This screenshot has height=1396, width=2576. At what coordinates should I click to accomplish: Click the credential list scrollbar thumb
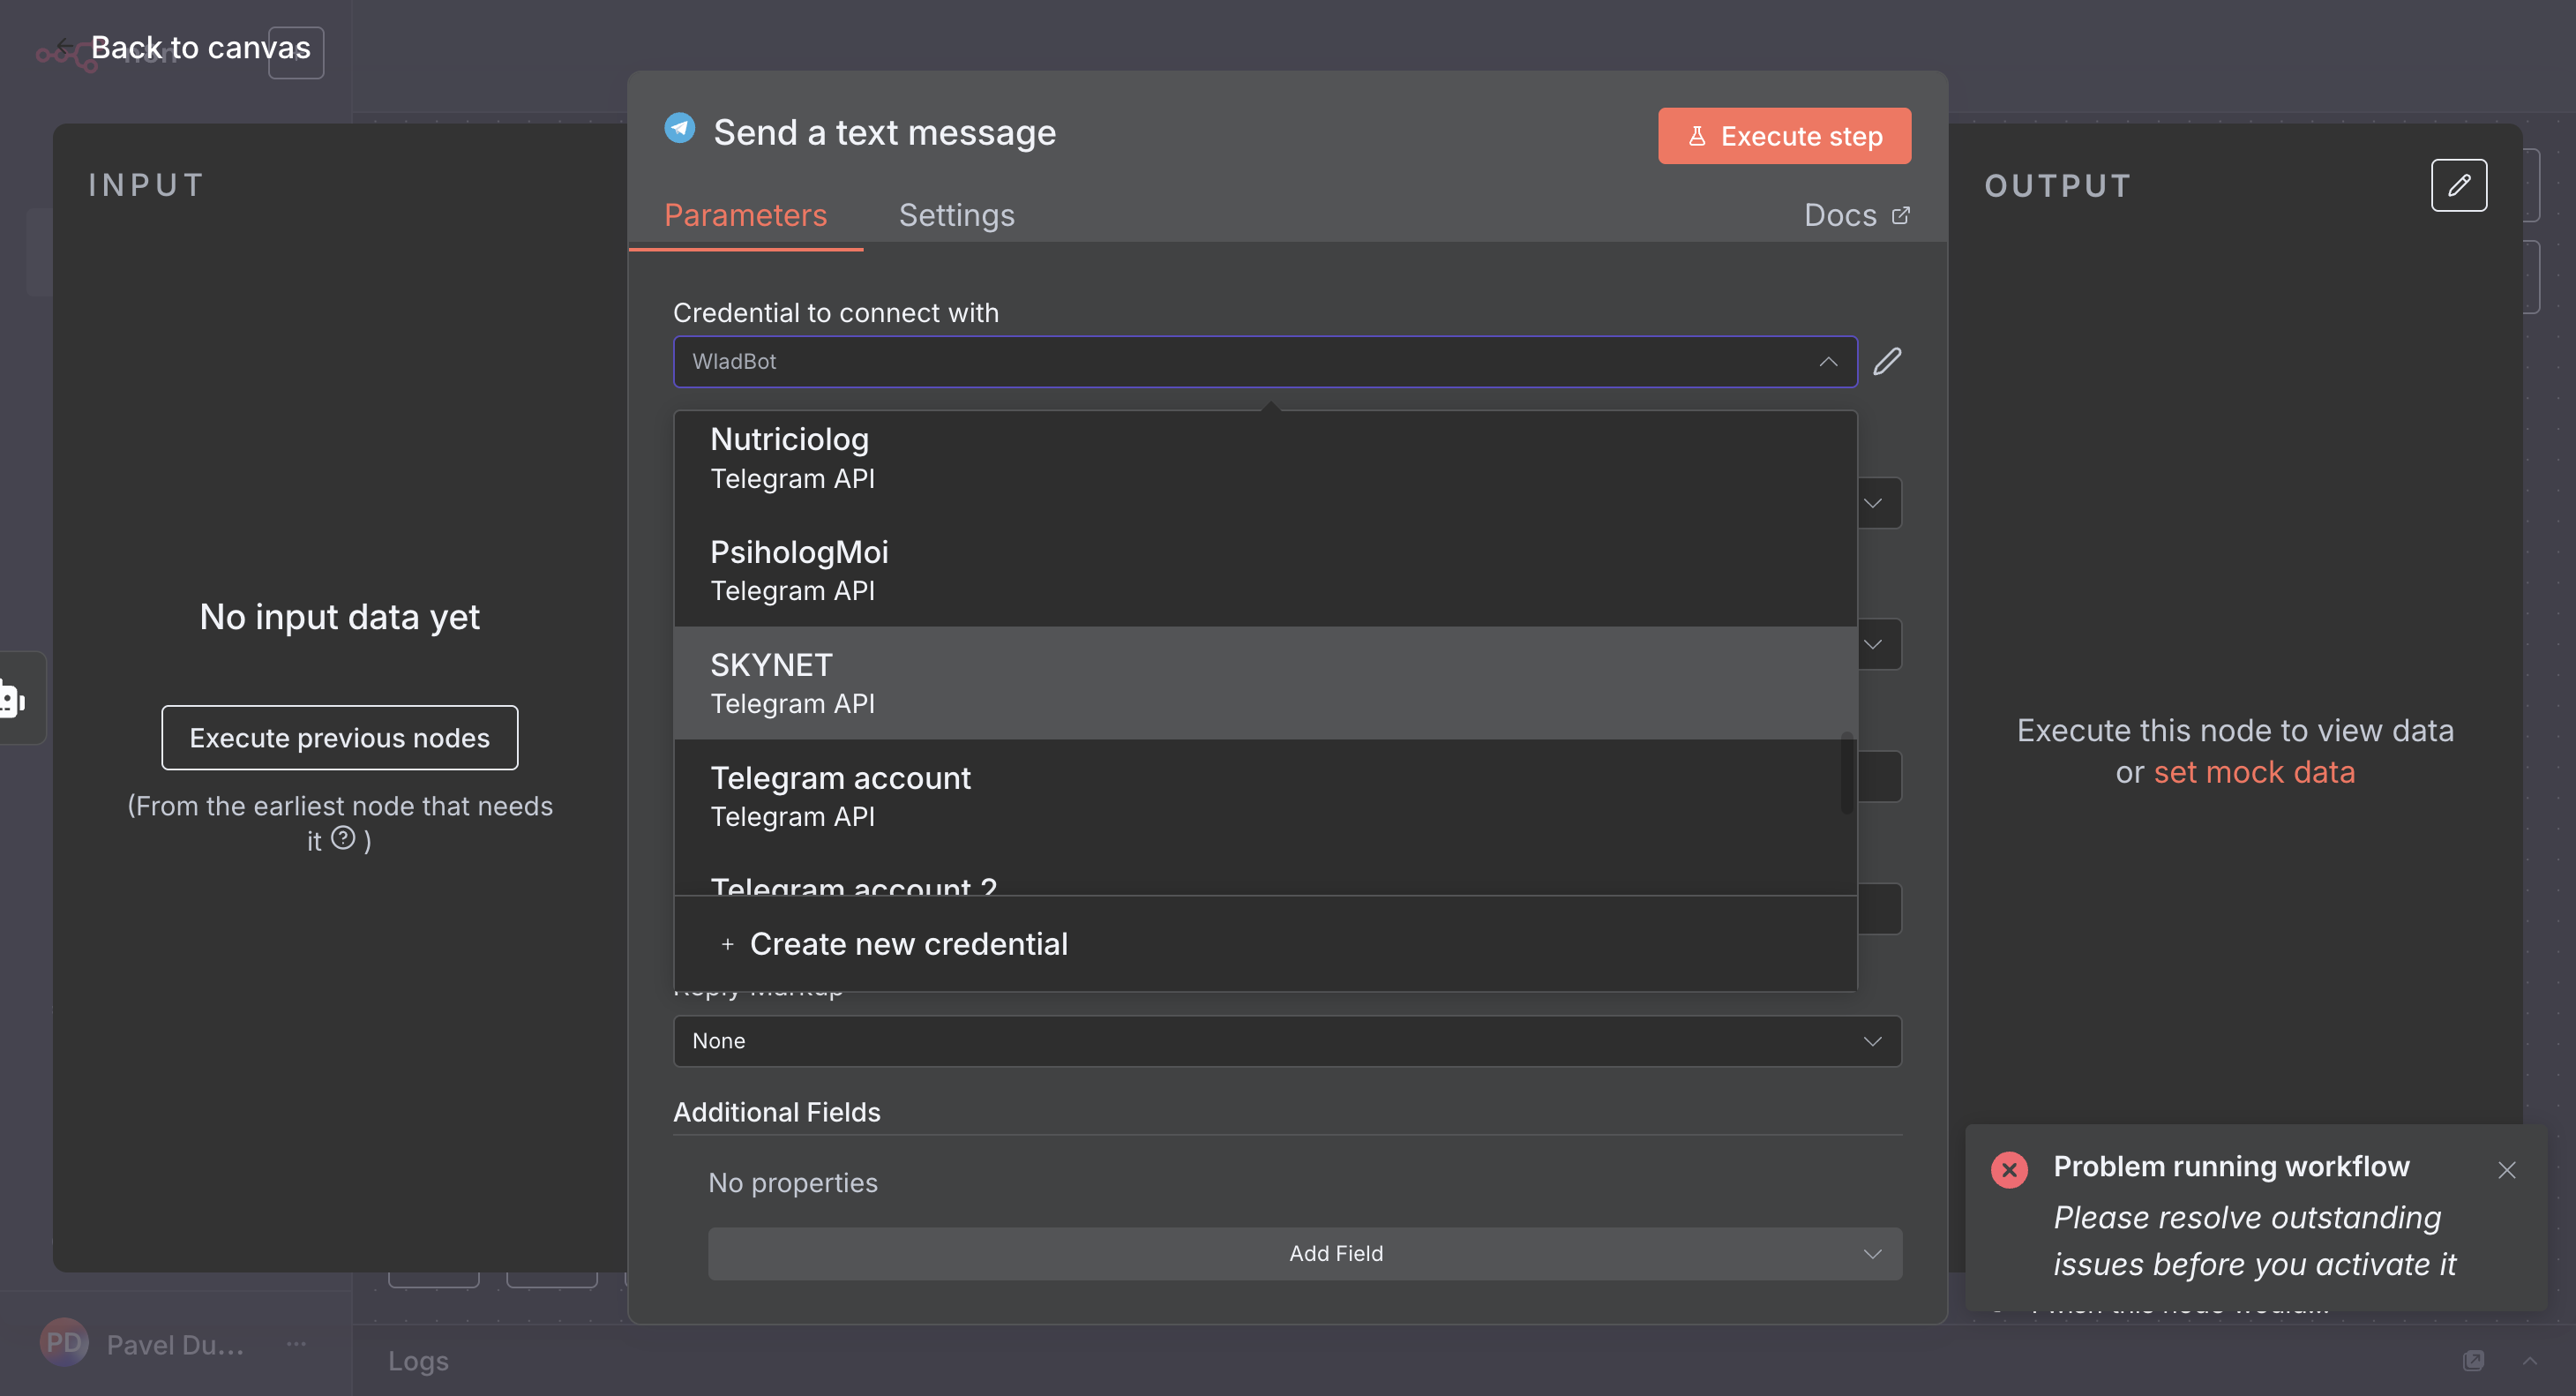(1846, 774)
